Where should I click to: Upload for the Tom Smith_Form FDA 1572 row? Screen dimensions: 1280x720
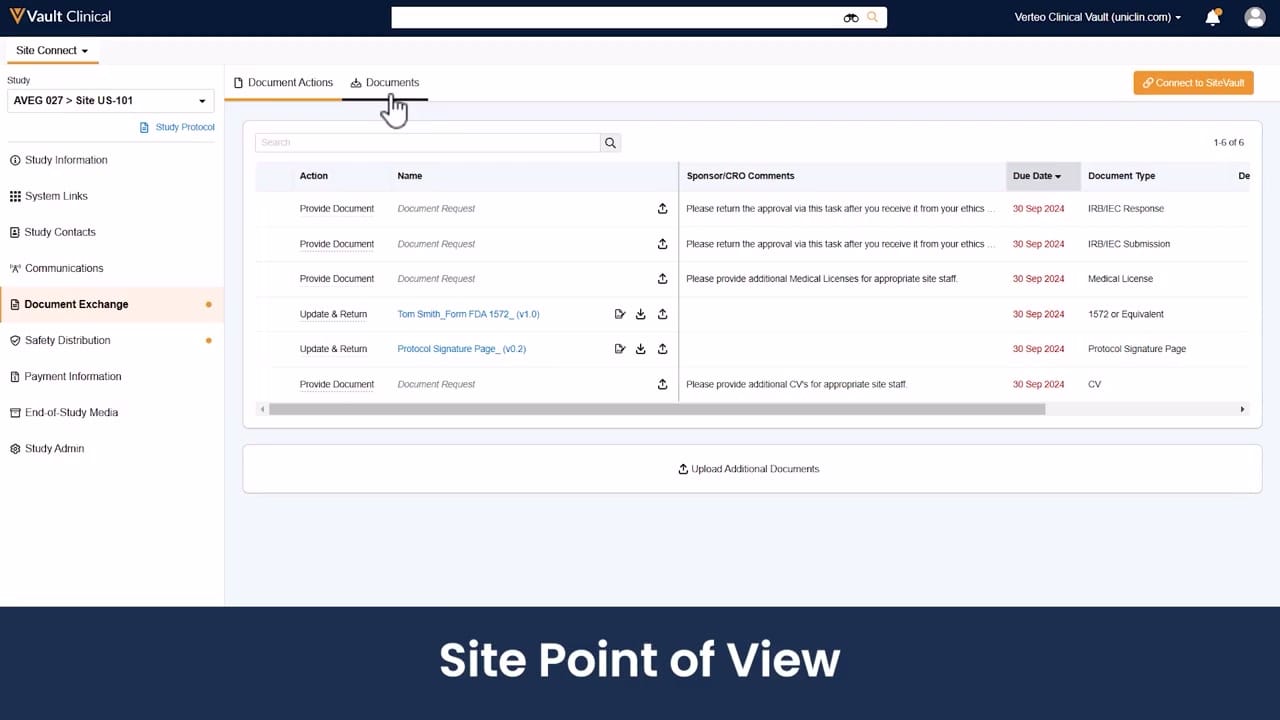point(662,314)
